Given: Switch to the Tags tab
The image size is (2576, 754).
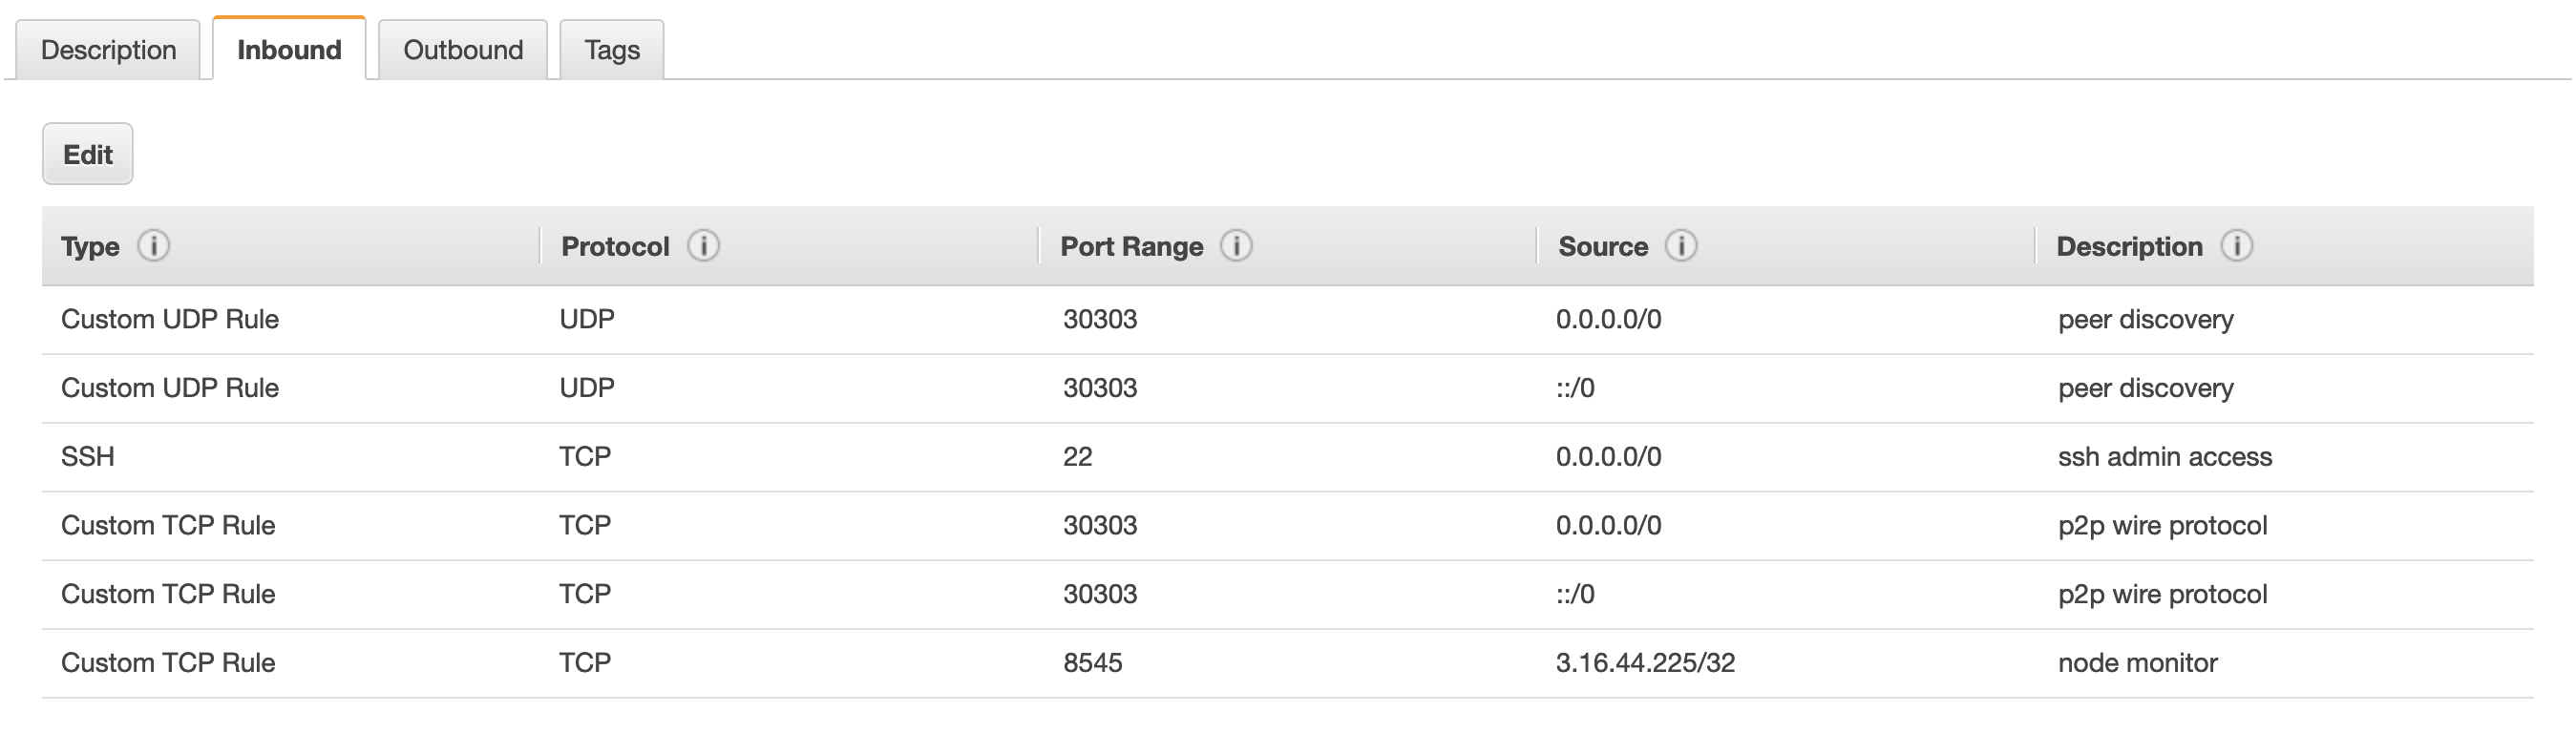Looking at the screenshot, I should point(612,49).
